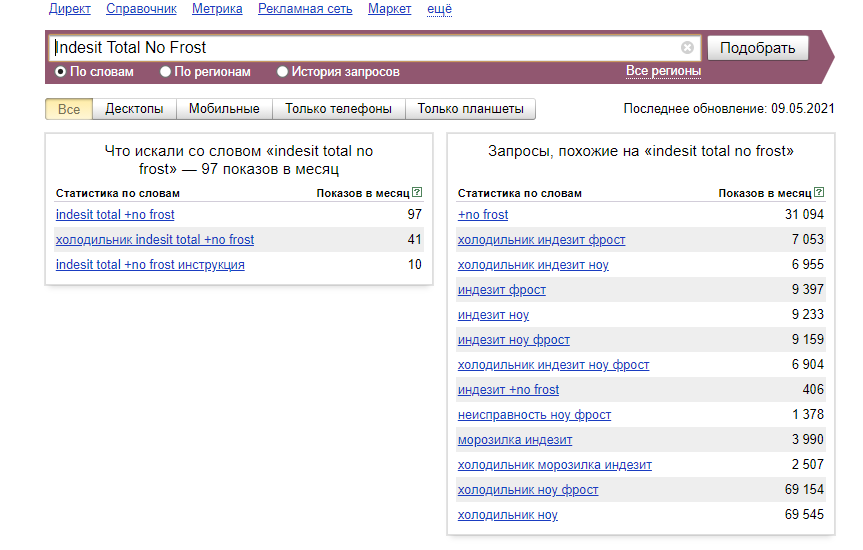Select the История запросов radio button
Screen dimensions: 863x550
coord(282,72)
